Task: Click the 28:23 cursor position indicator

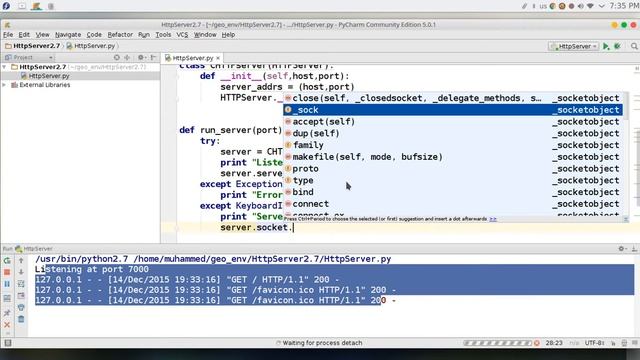Action: (x=554, y=343)
